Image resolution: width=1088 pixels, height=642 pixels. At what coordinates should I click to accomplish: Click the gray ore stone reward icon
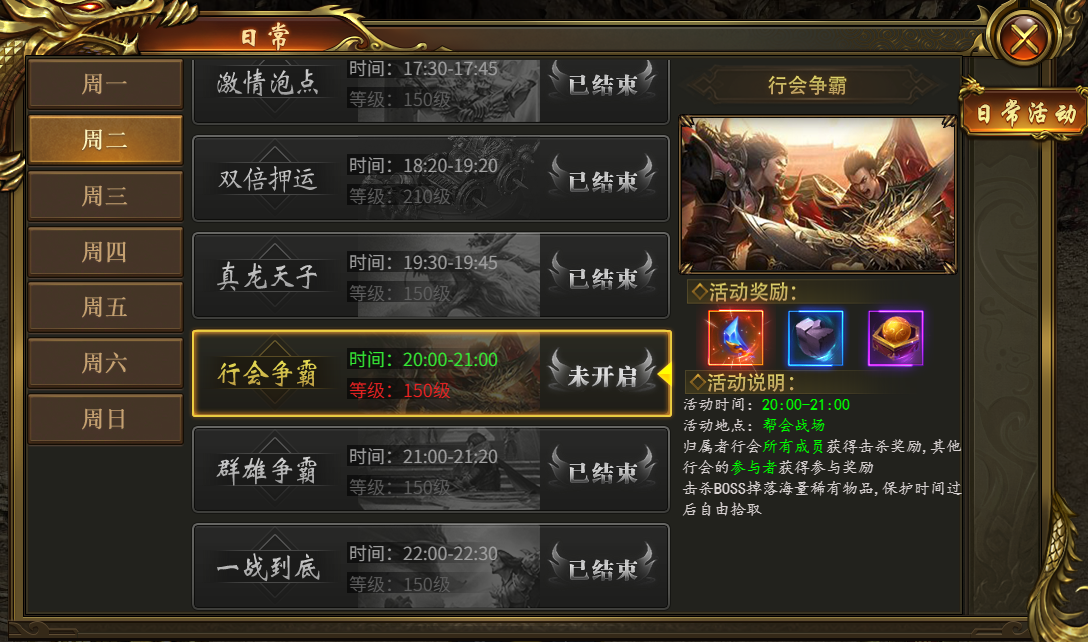[816, 338]
